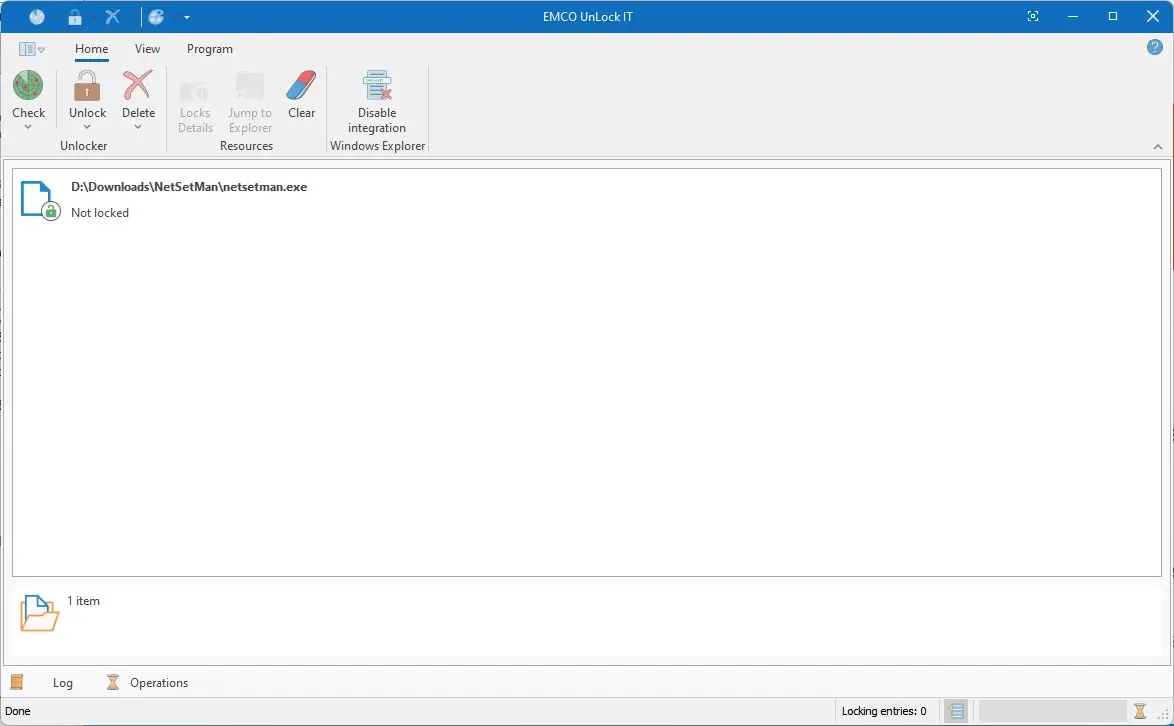Click the Delete red X ribbon icon

pos(138,85)
